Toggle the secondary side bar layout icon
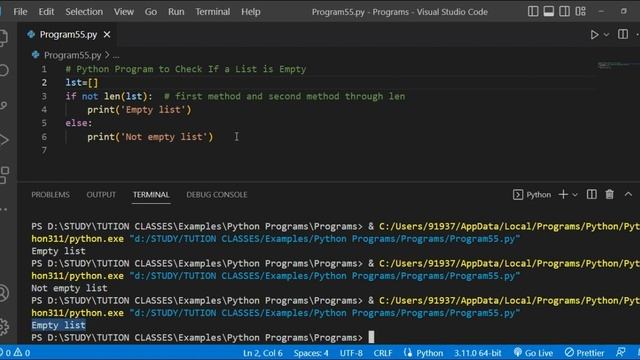Image resolution: width=640 pixels, height=360 pixels. point(564,11)
